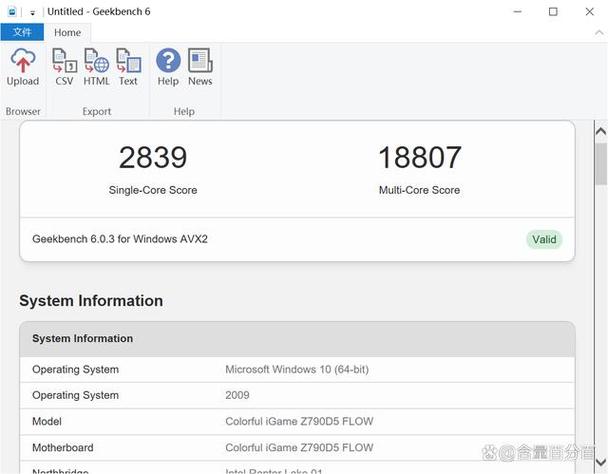The image size is (608, 474).
Task: Minimize the Geekbench 6 window
Action: click(517, 12)
